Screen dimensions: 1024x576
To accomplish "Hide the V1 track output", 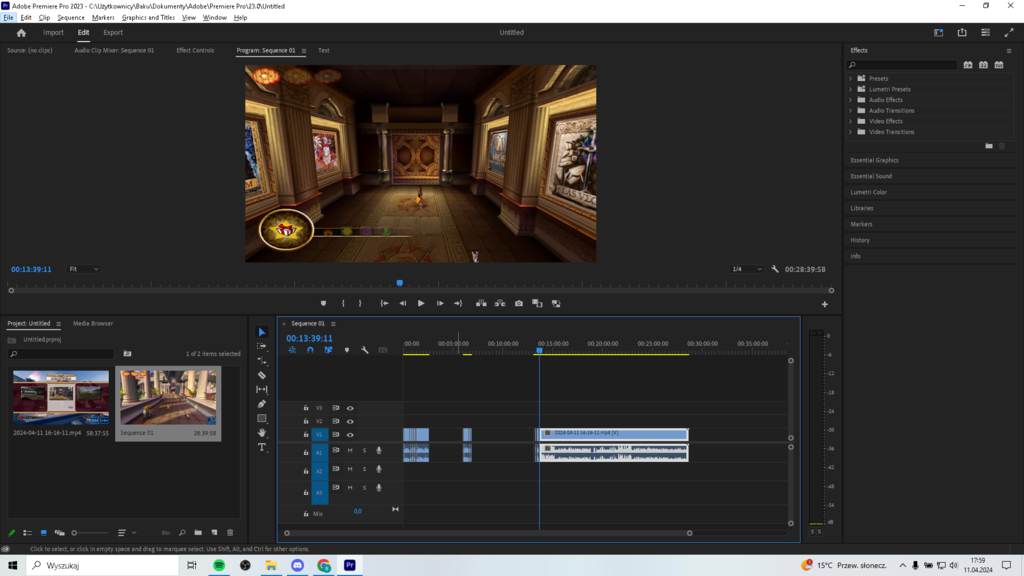I will pyautogui.click(x=350, y=435).
